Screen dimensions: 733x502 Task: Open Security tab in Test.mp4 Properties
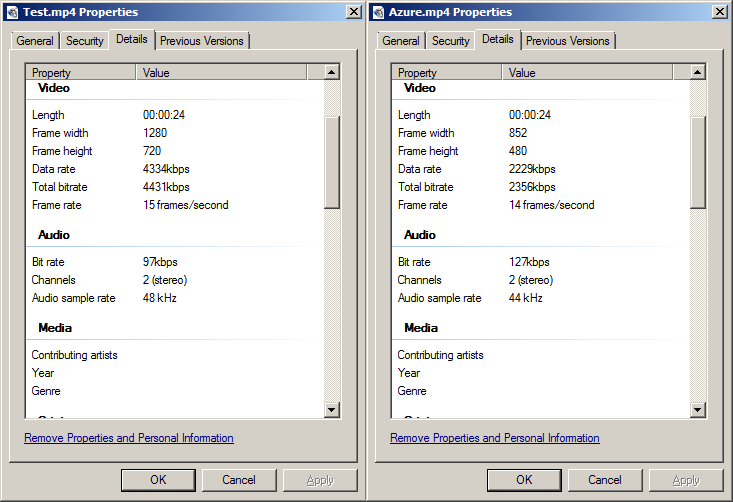tap(85, 41)
